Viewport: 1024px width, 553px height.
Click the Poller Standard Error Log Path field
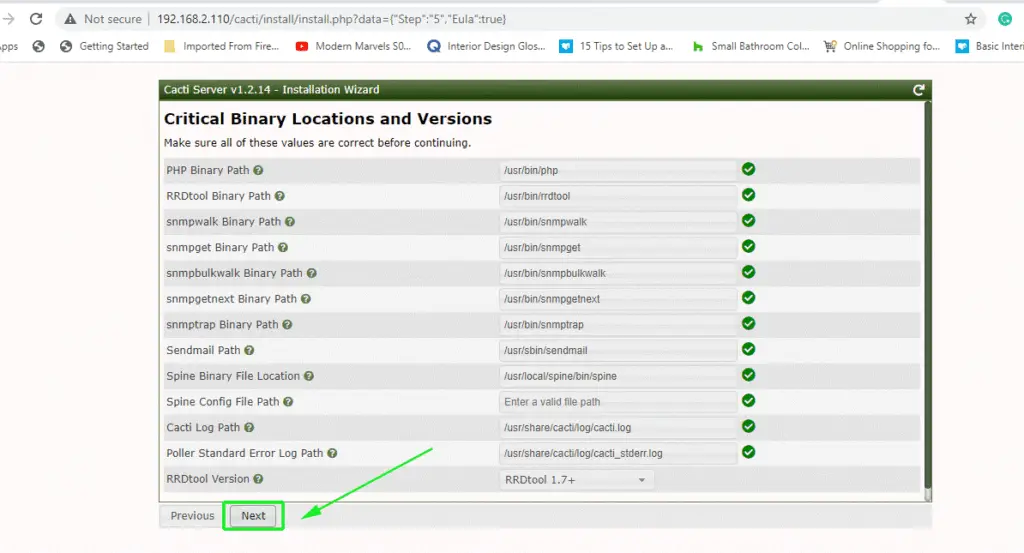618,453
